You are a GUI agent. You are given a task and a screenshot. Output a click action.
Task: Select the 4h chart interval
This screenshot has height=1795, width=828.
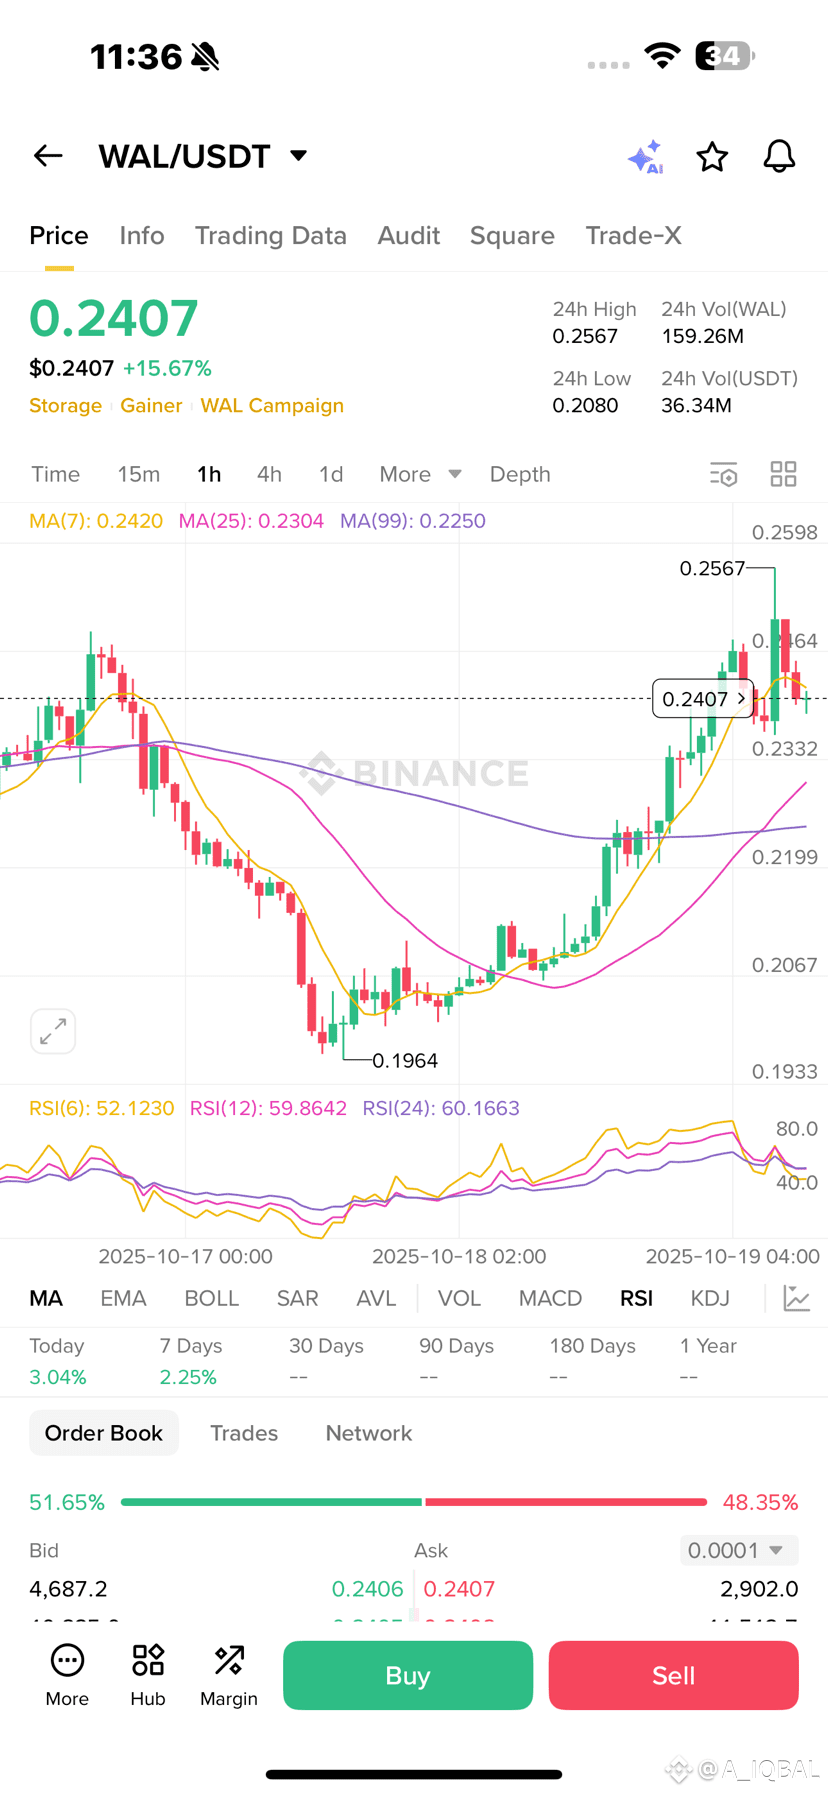pos(269,474)
